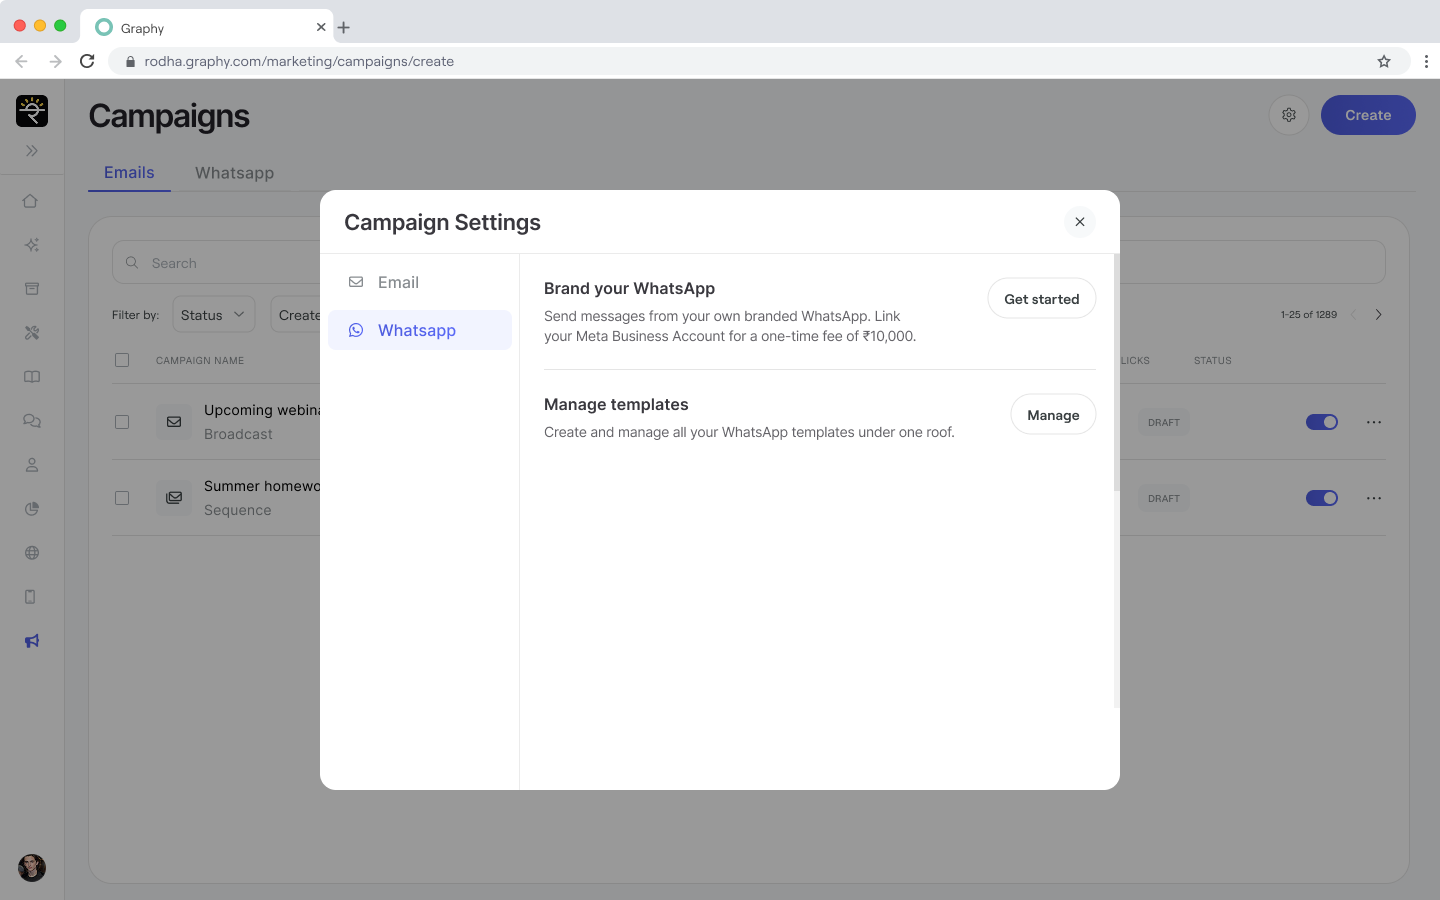Open the reports pie chart icon
This screenshot has width=1440, height=900.
32,509
